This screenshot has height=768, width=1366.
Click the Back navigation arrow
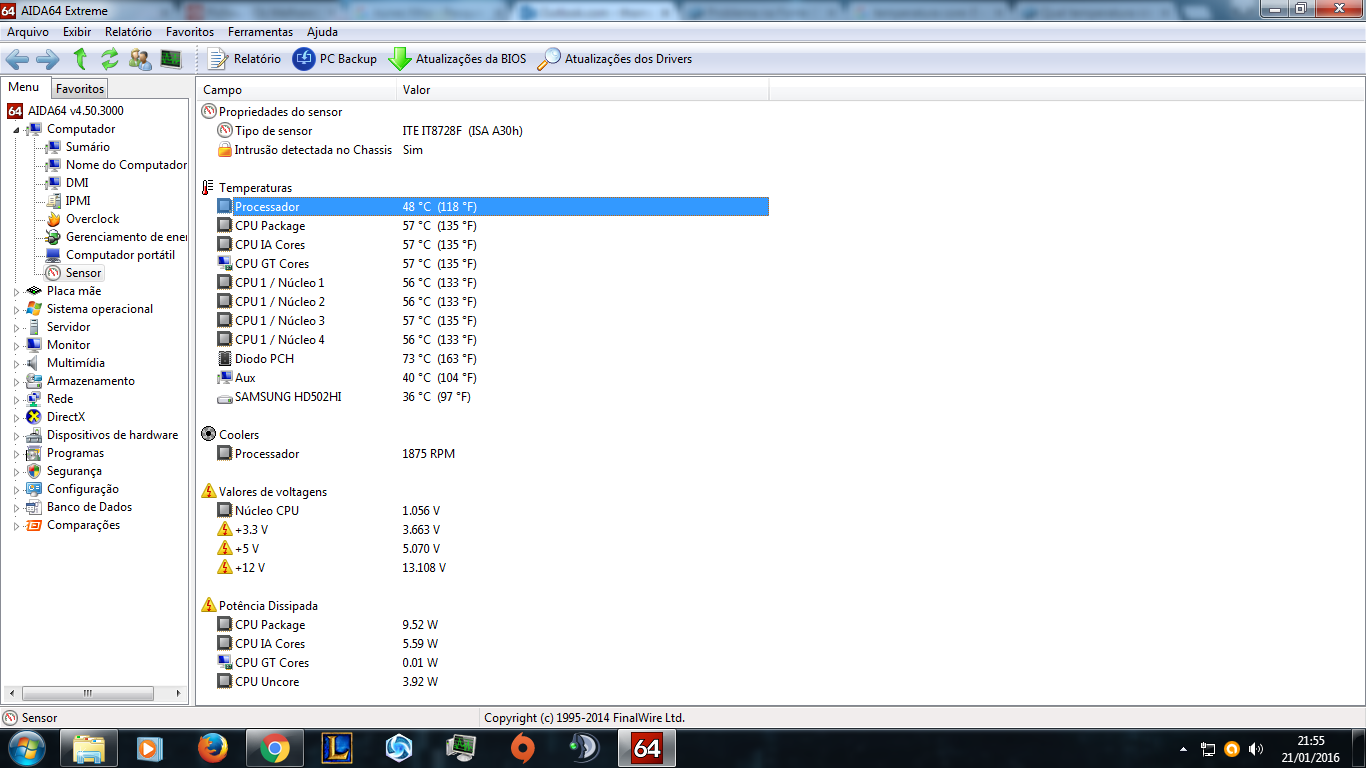pyautogui.click(x=17, y=59)
